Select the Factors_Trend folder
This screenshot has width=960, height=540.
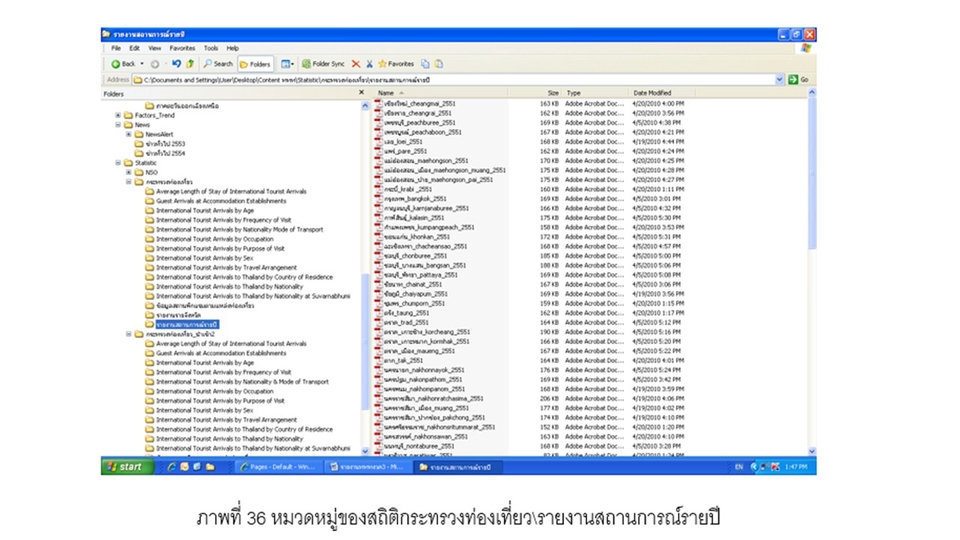click(154, 115)
